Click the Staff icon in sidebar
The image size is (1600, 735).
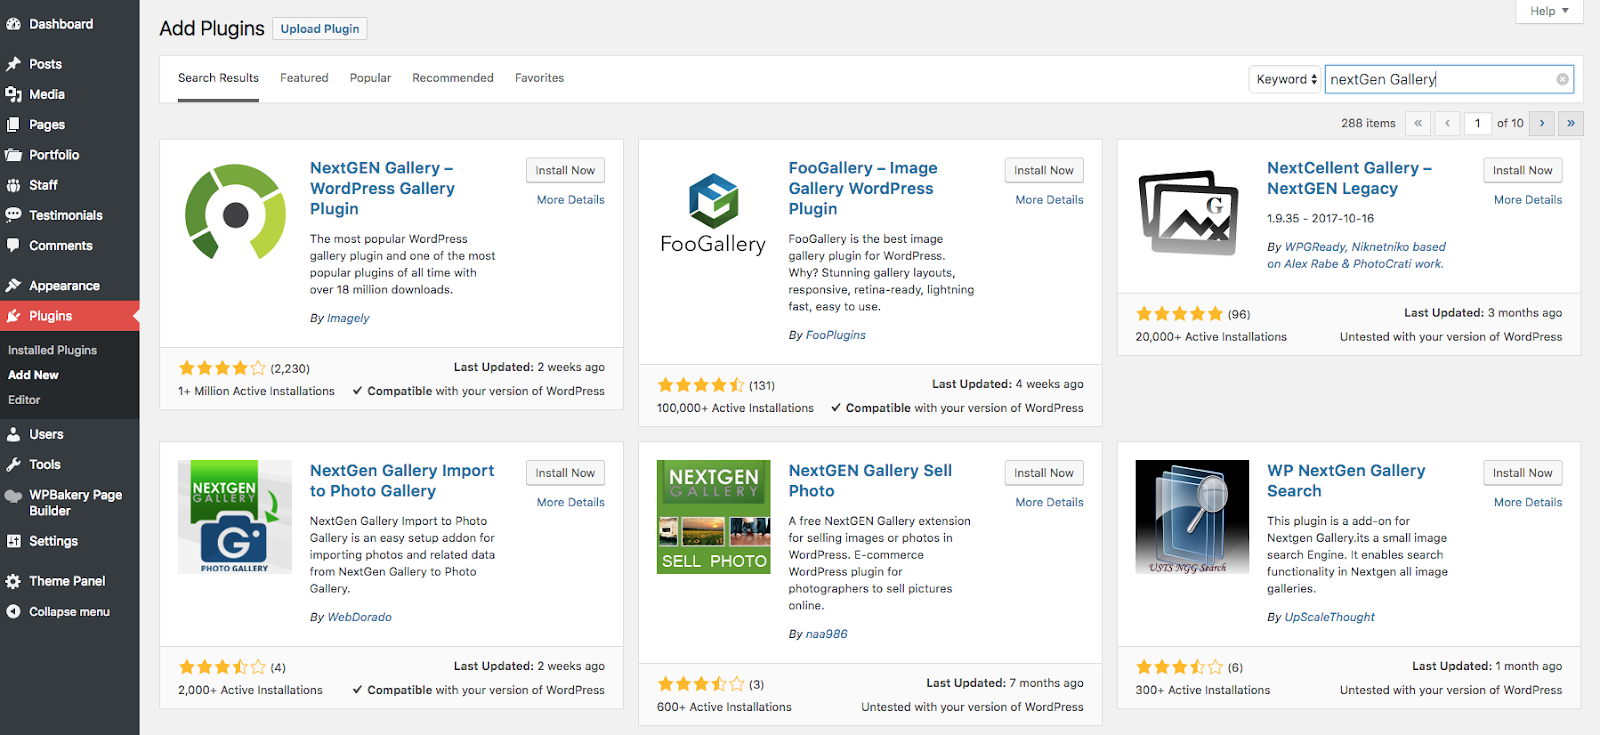point(13,185)
